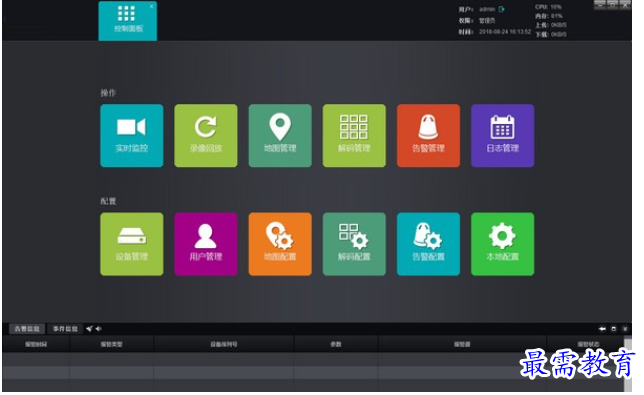
Task: Click the alarm panel pop-out window icon
Action: click(x=614, y=329)
